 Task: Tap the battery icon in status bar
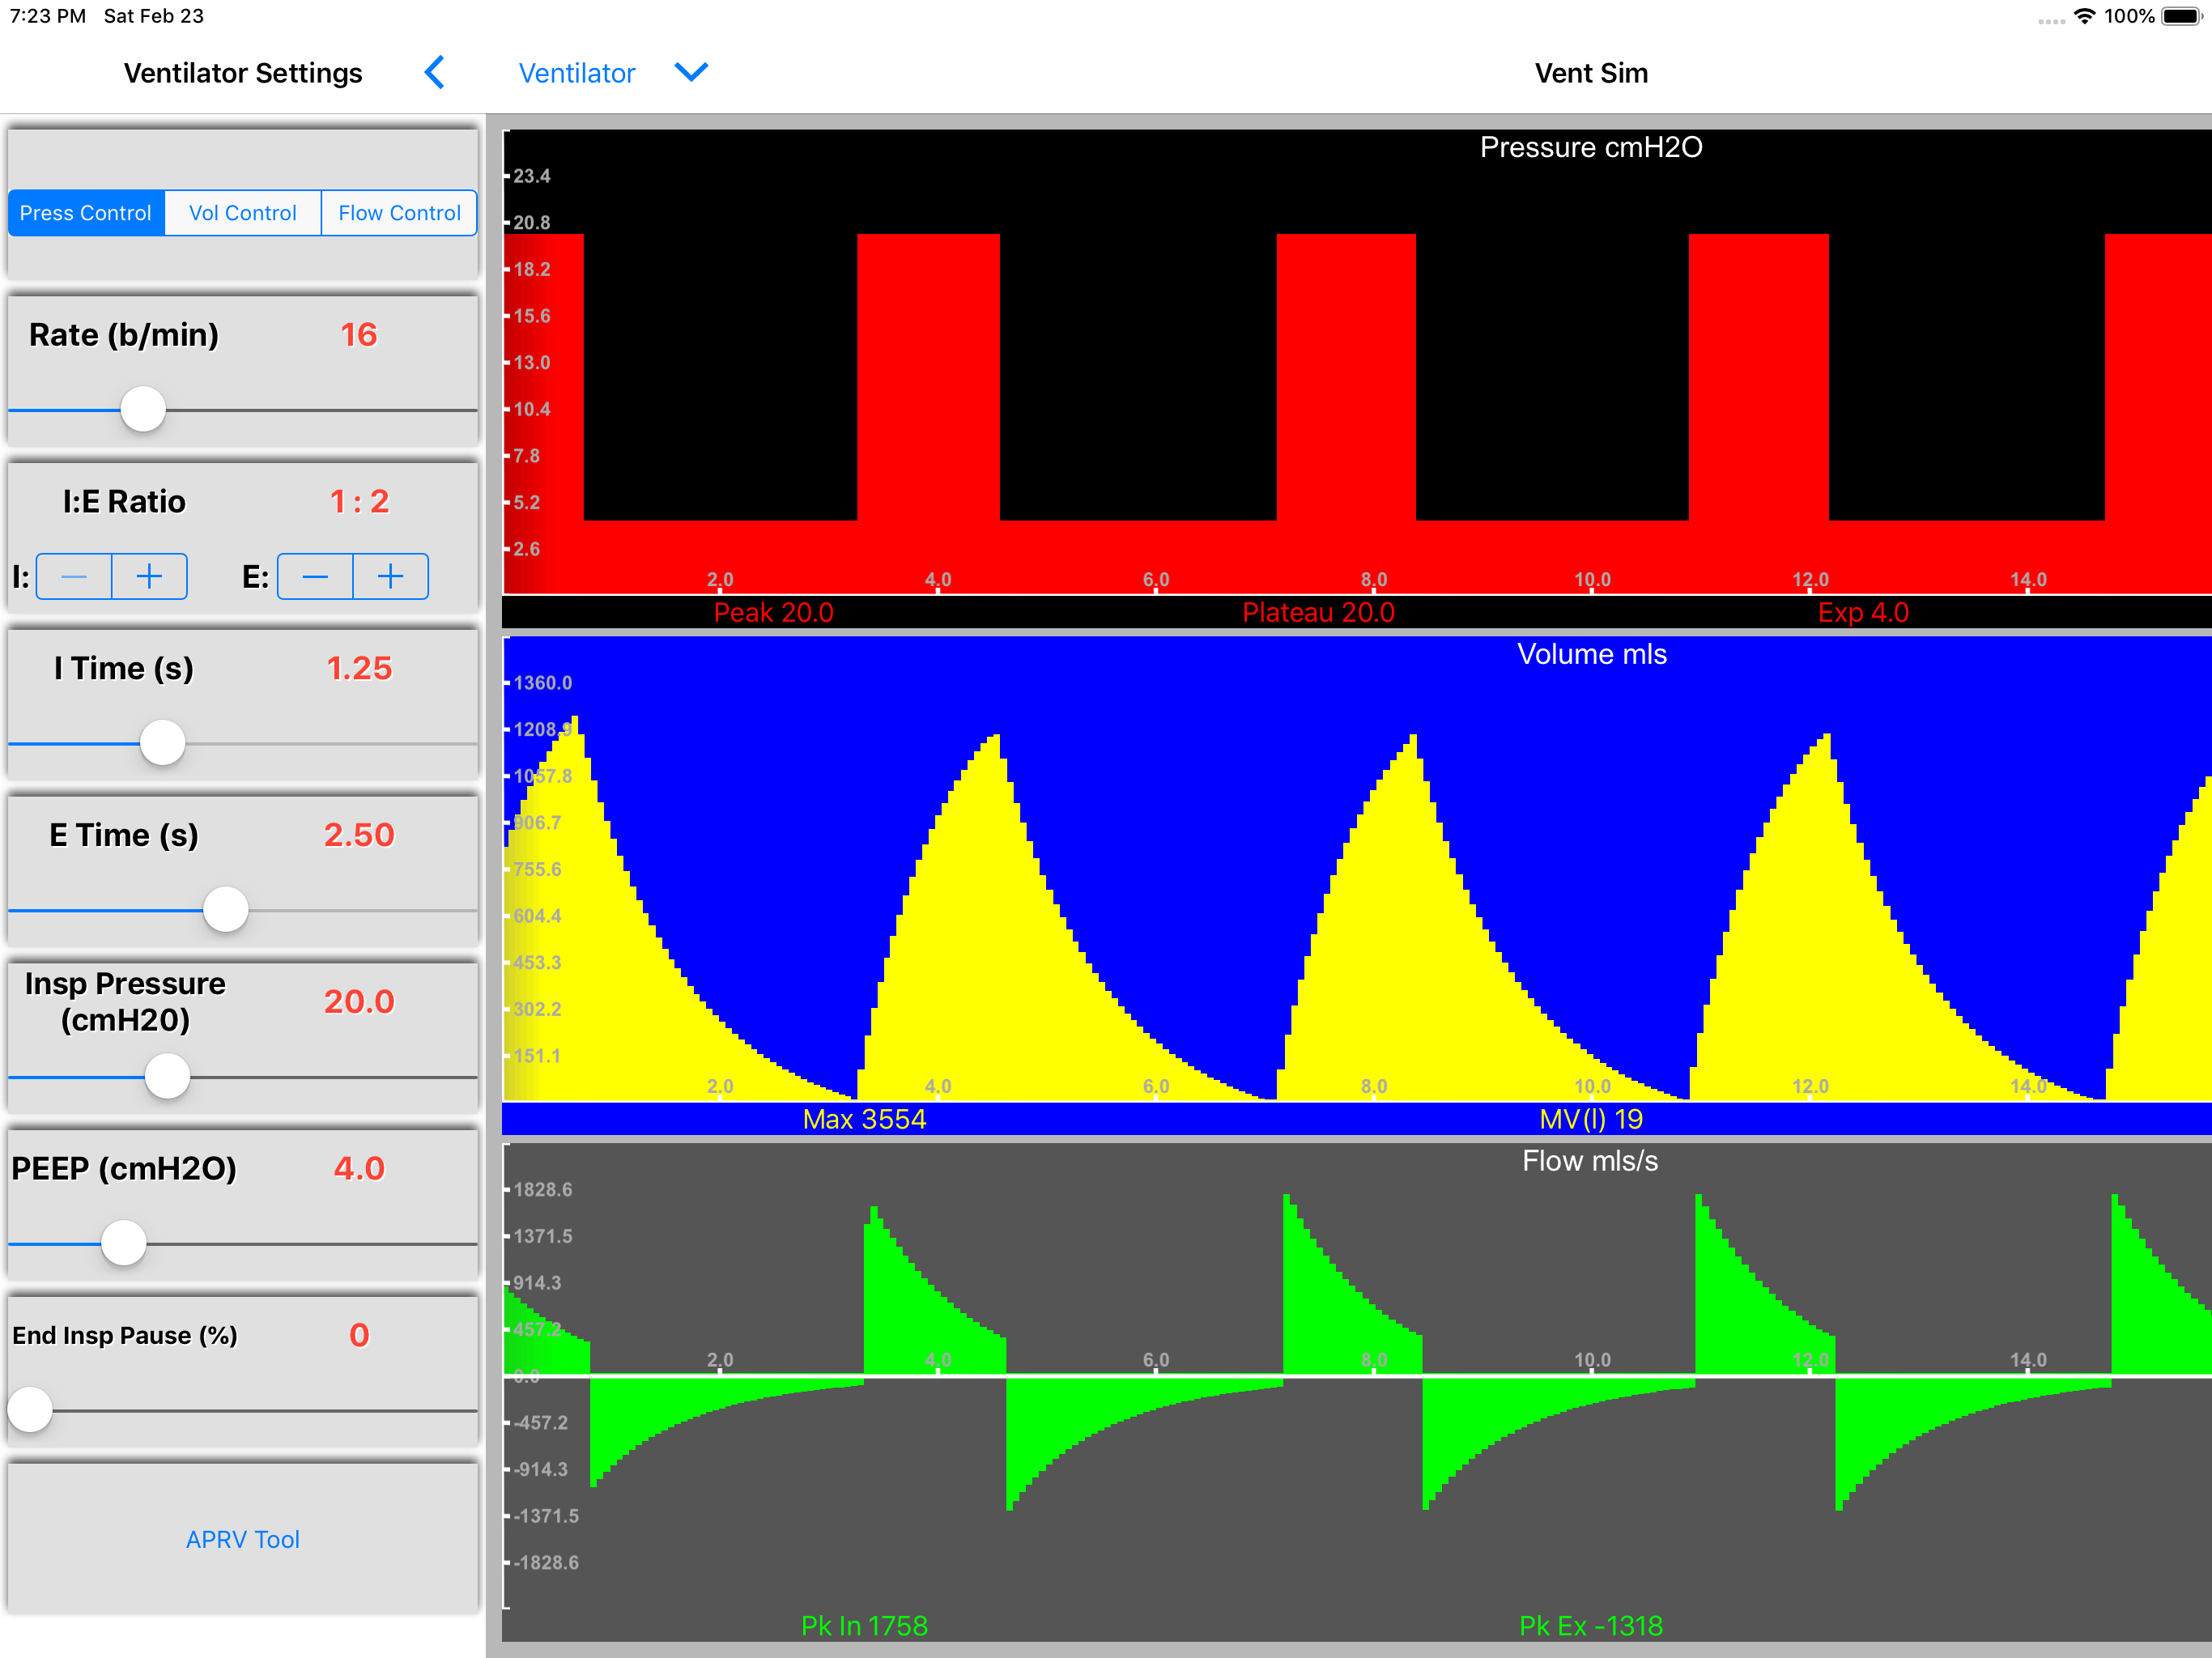click(x=2181, y=16)
